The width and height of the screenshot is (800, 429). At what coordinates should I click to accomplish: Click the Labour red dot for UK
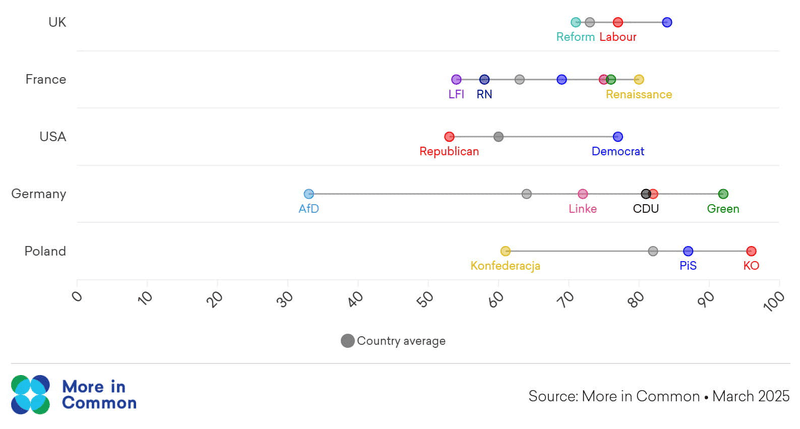click(618, 22)
